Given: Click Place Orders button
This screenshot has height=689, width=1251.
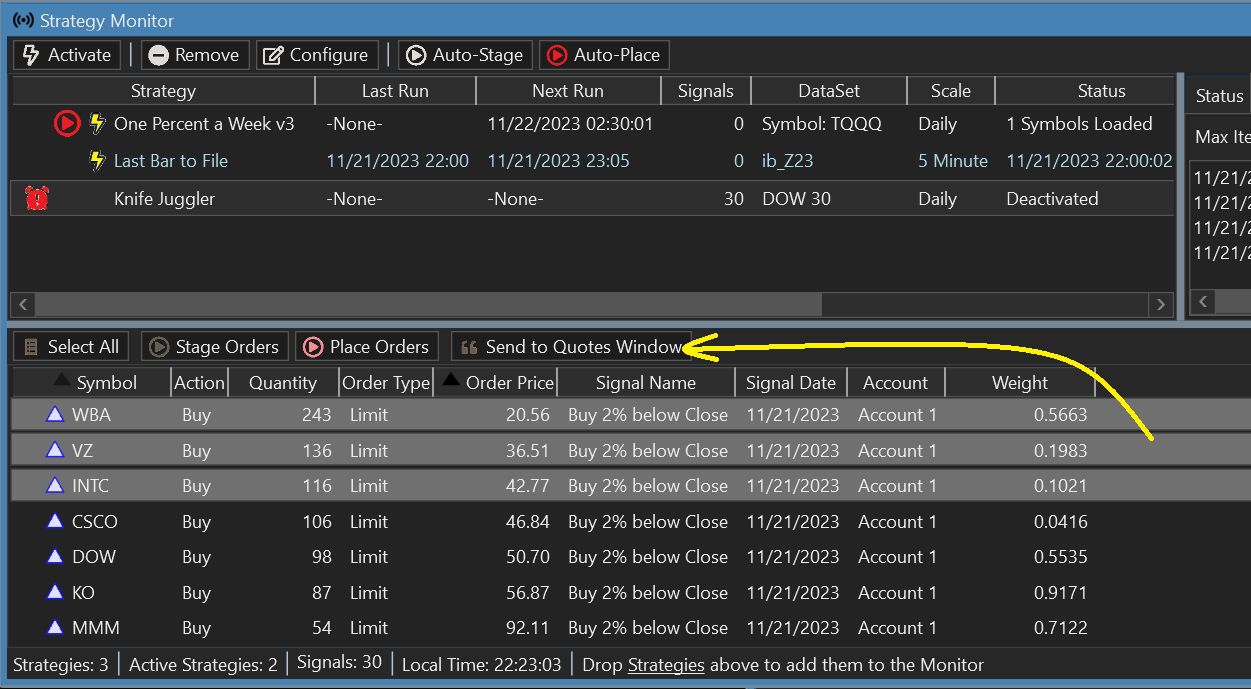Looking at the screenshot, I should pyautogui.click(x=367, y=347).
